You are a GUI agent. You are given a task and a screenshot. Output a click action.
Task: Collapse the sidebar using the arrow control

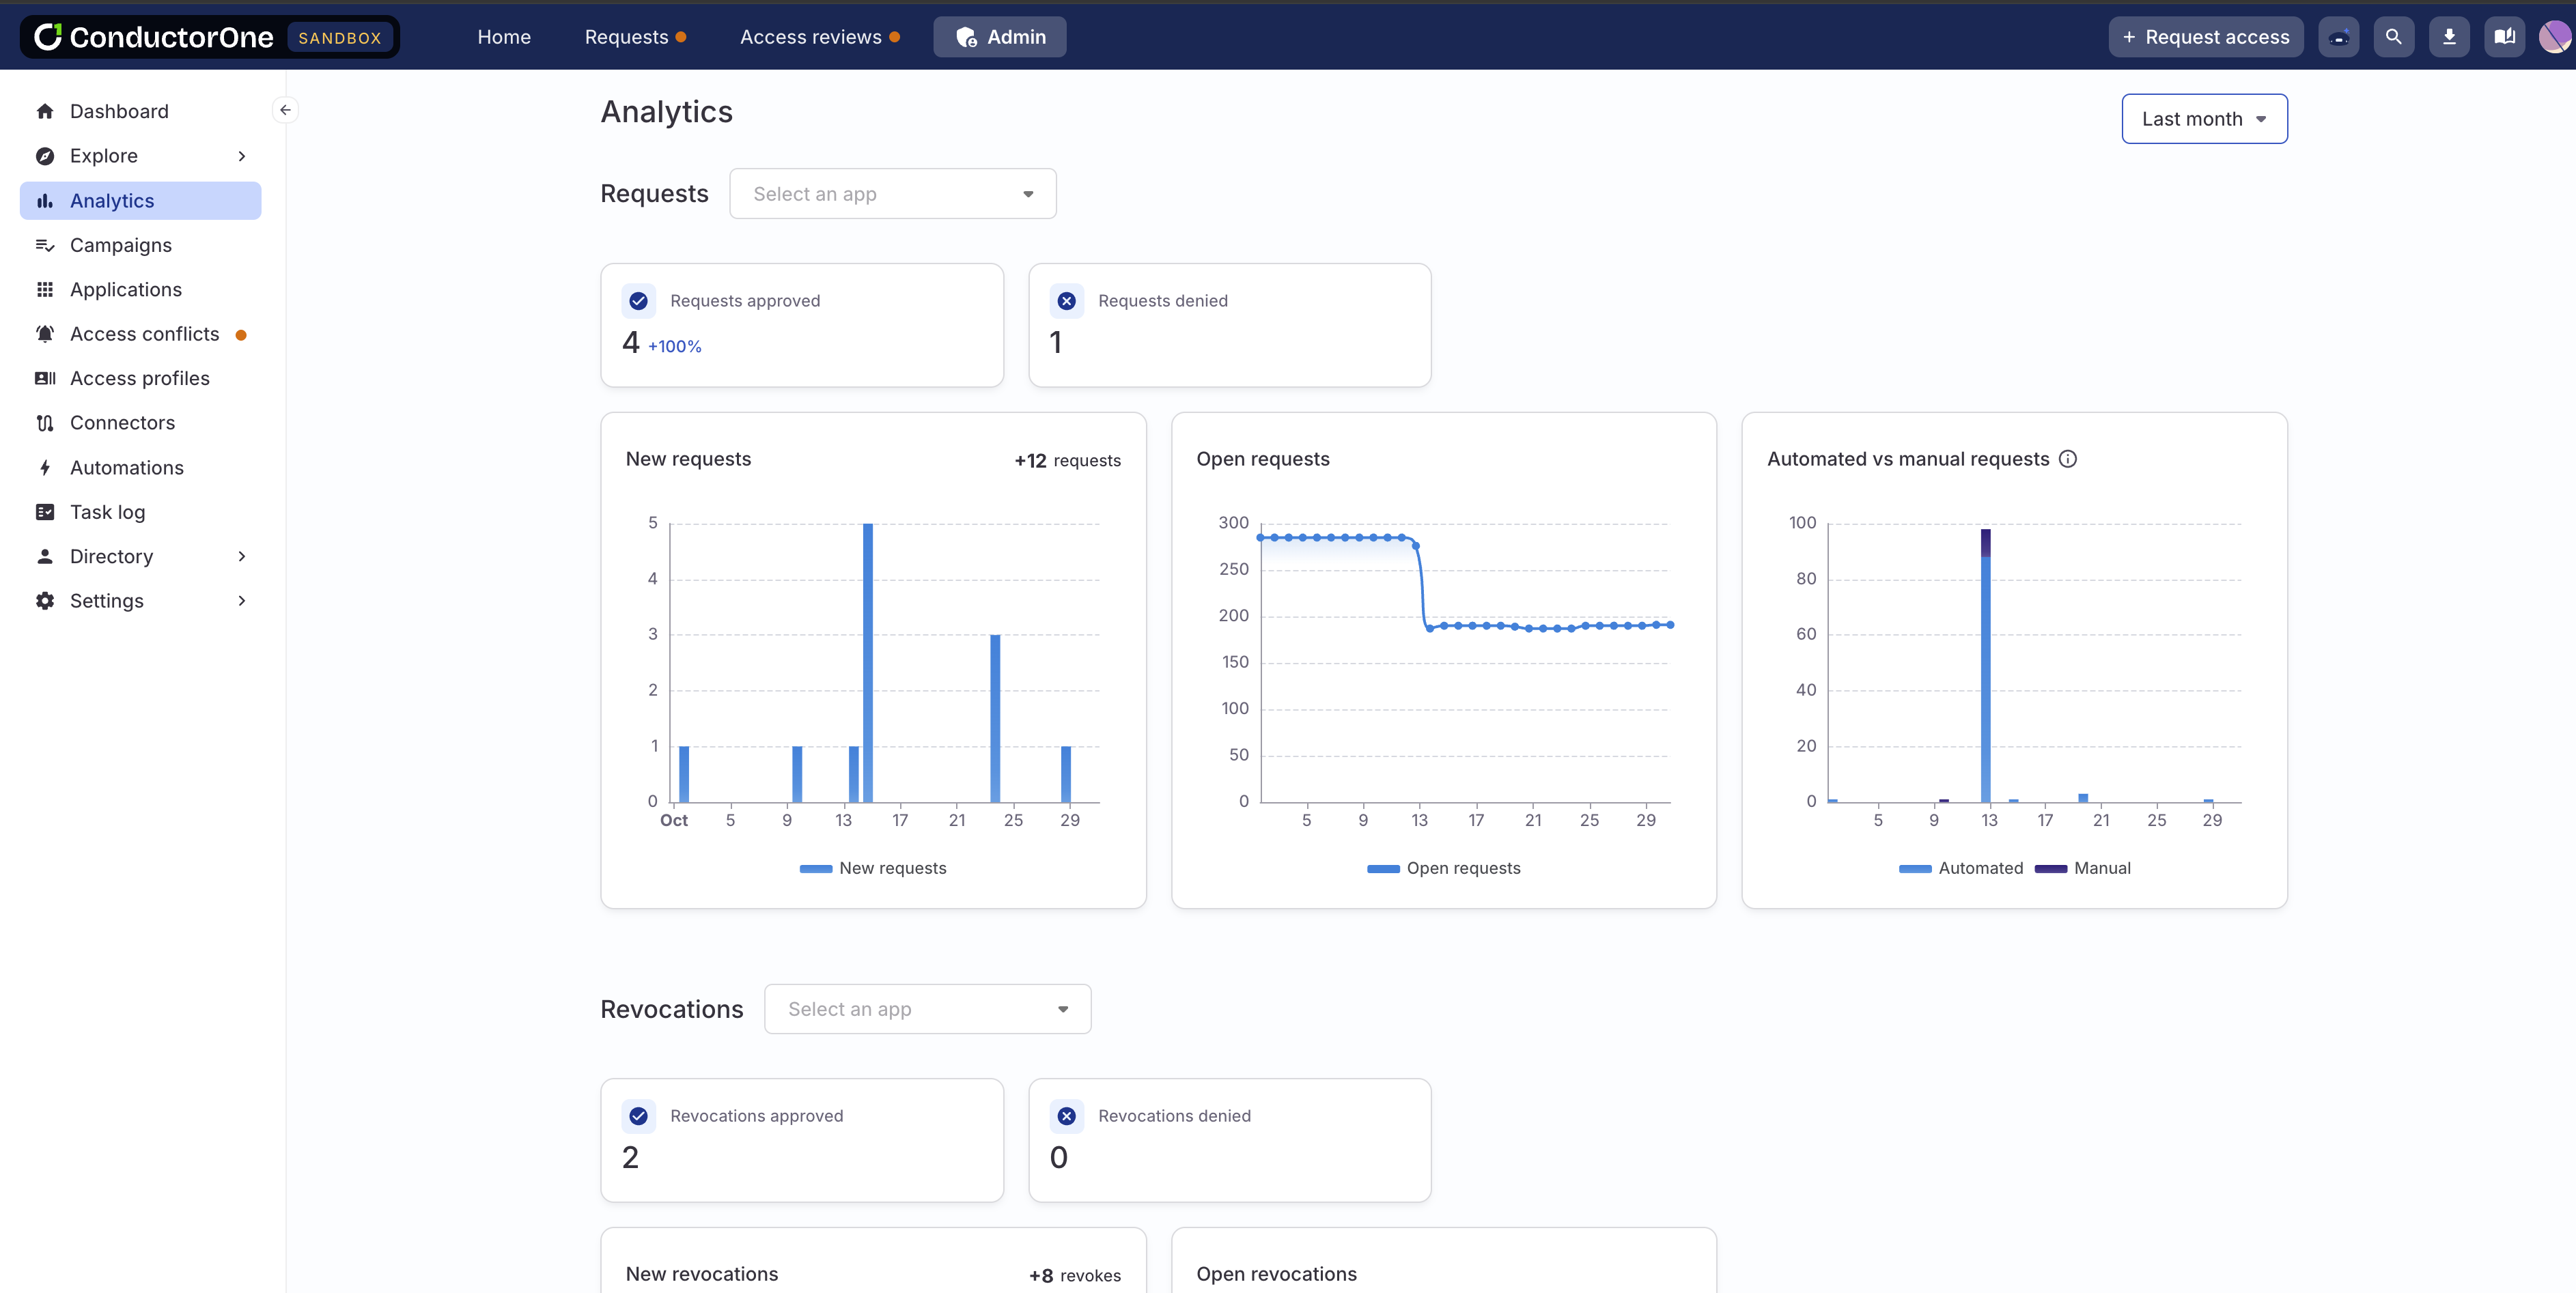(x=285, y=109)
